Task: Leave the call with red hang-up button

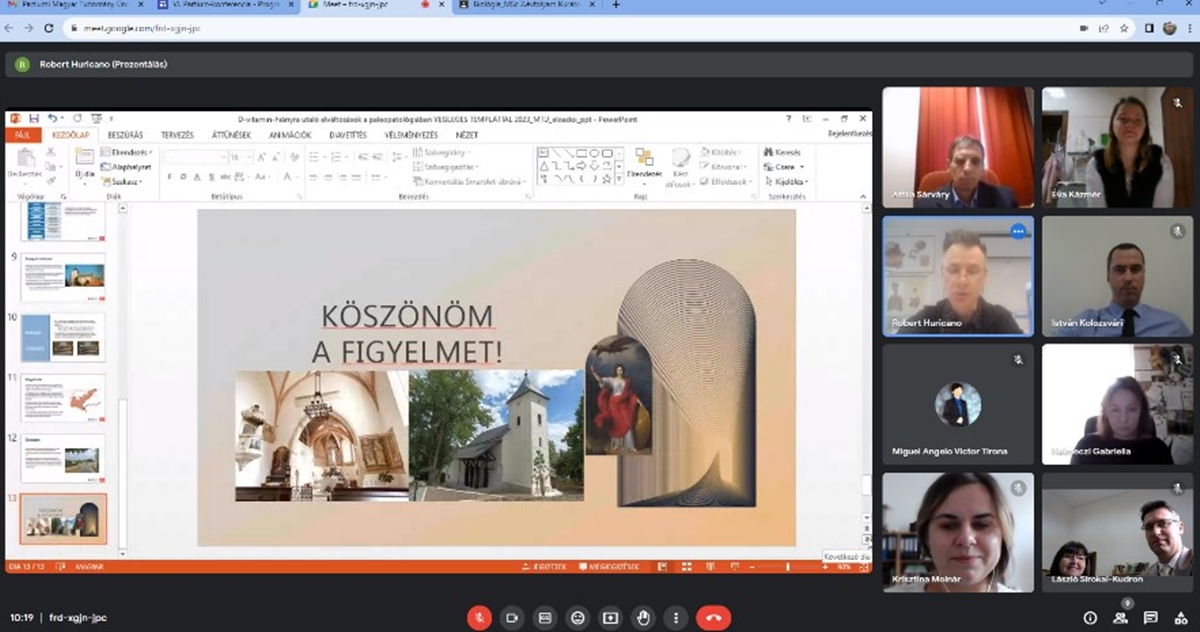Action: (x=713, y=617)
